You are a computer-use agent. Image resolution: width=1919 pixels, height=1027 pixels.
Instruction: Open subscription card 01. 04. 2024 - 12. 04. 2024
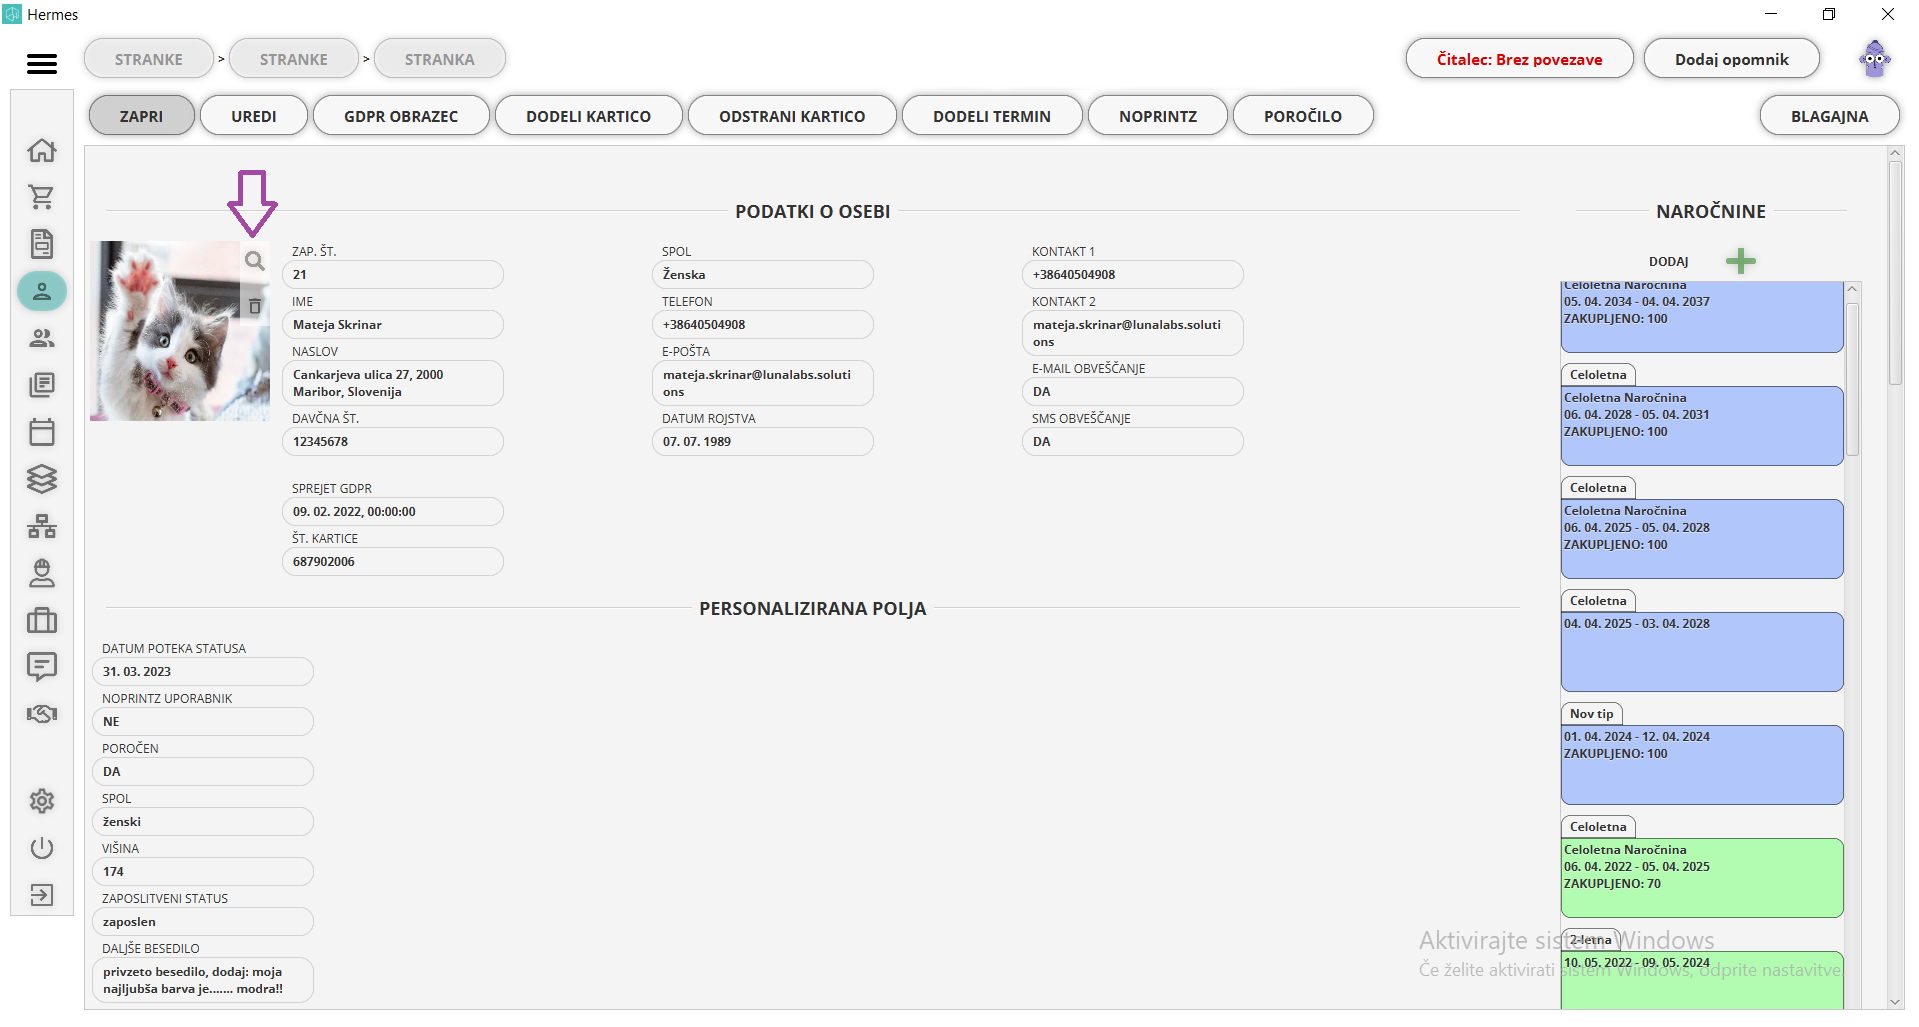coord(1702,765)
